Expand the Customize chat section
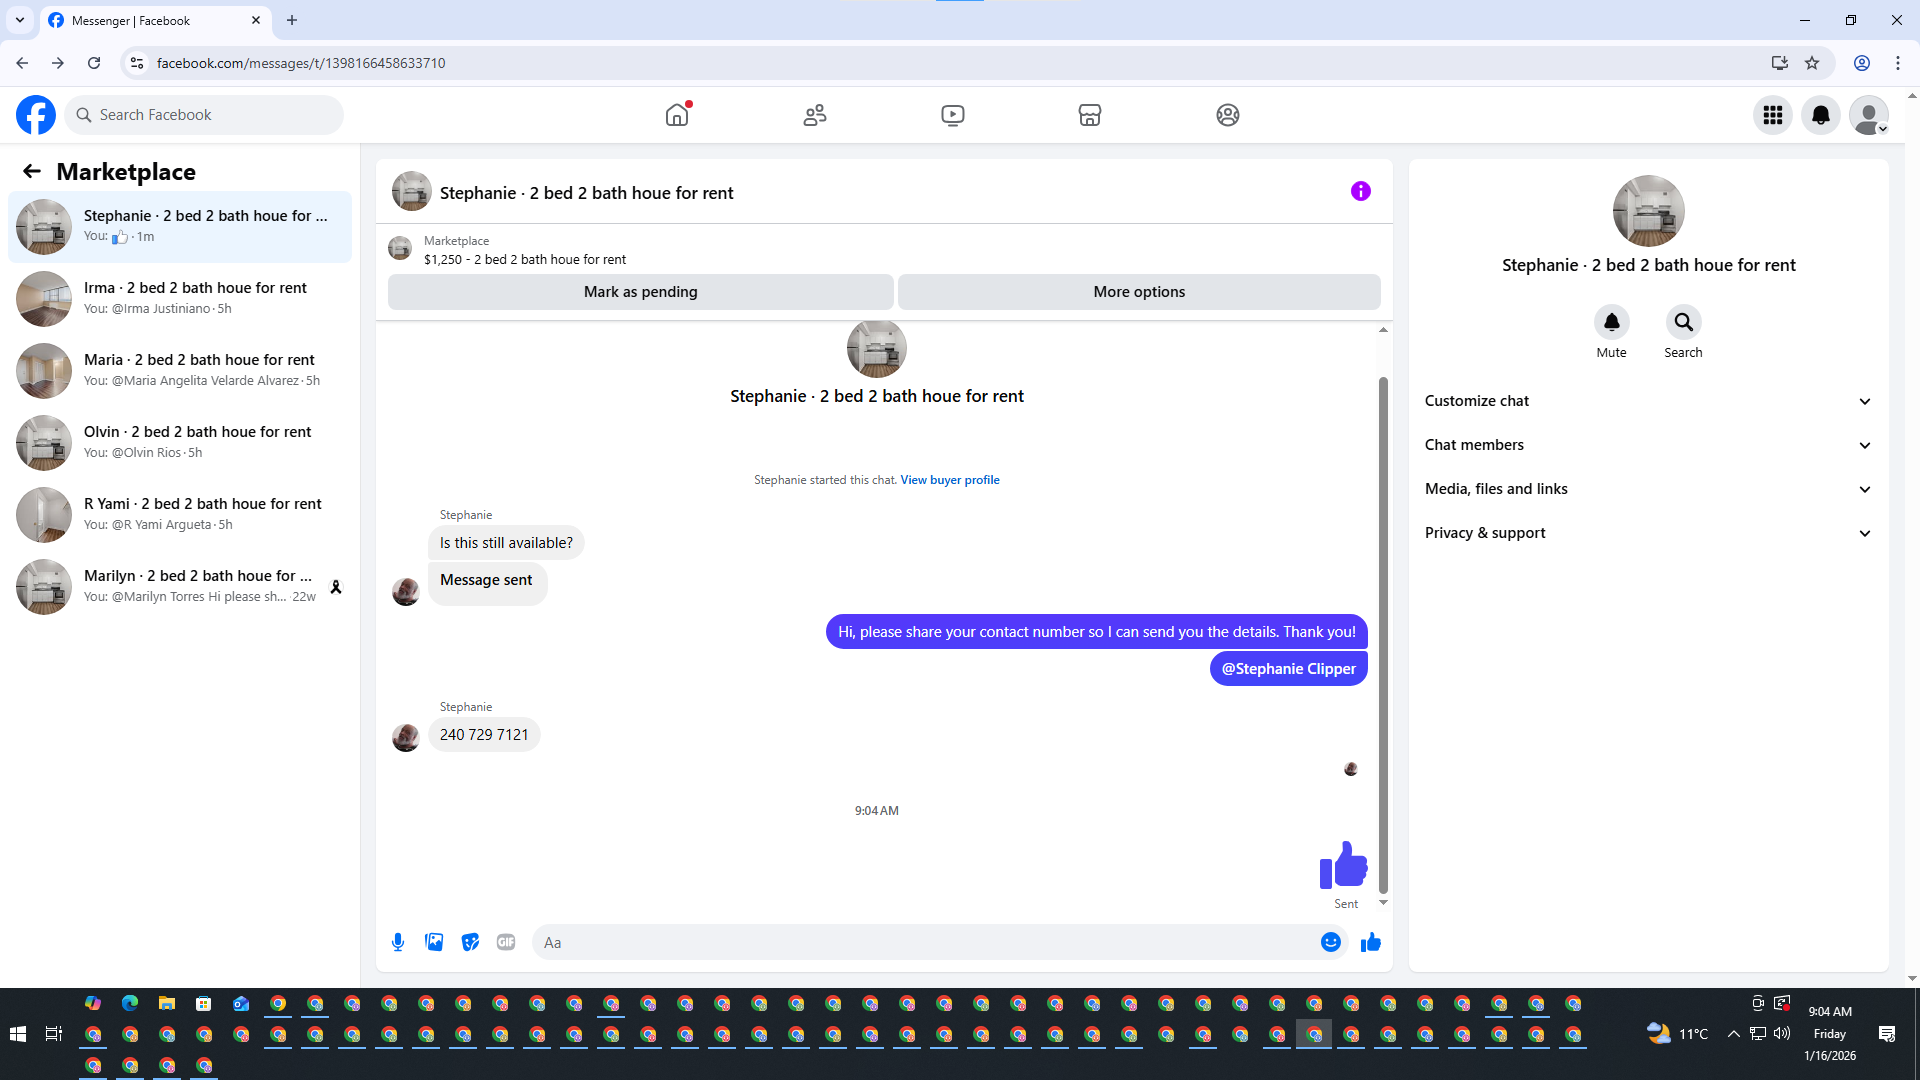This screenshot has width=1920, height=1080. [1648, 401]
